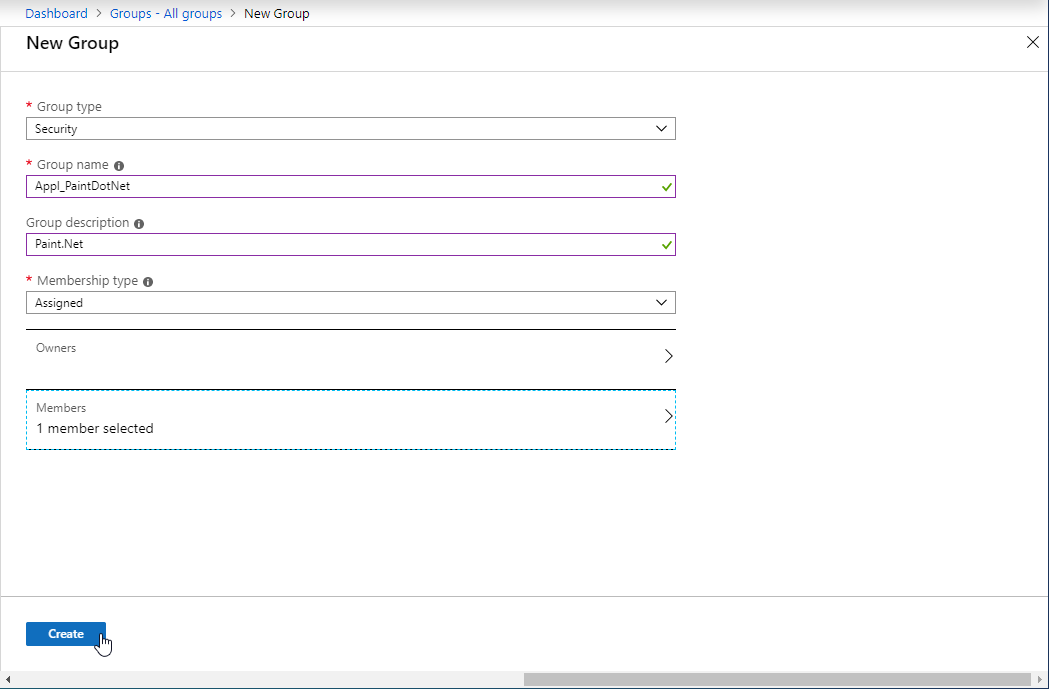1049x689 pixels.
Task: Click the Membership type info icon
Action: click(148, 282)
